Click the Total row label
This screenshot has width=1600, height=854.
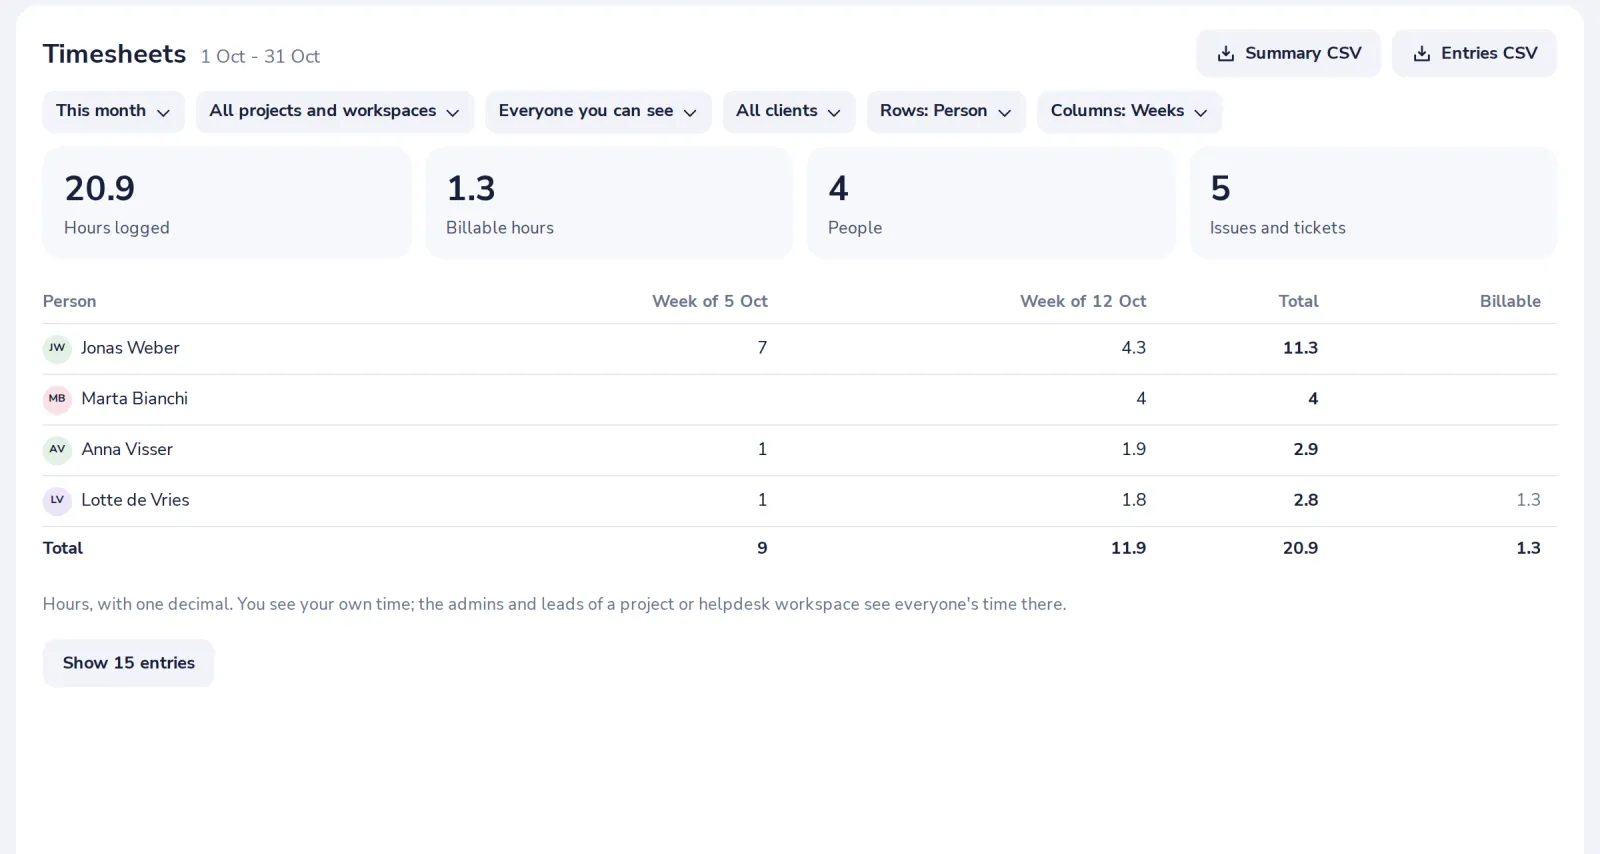(63, 548)
